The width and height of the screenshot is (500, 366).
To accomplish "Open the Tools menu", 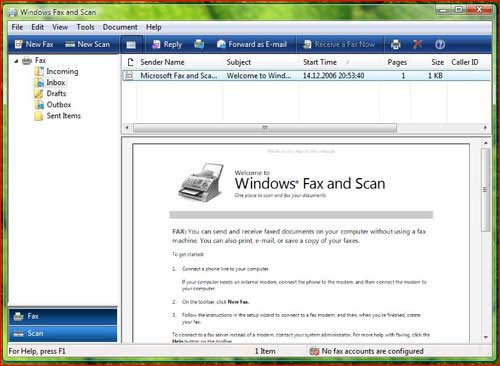I will click(85, 27).
